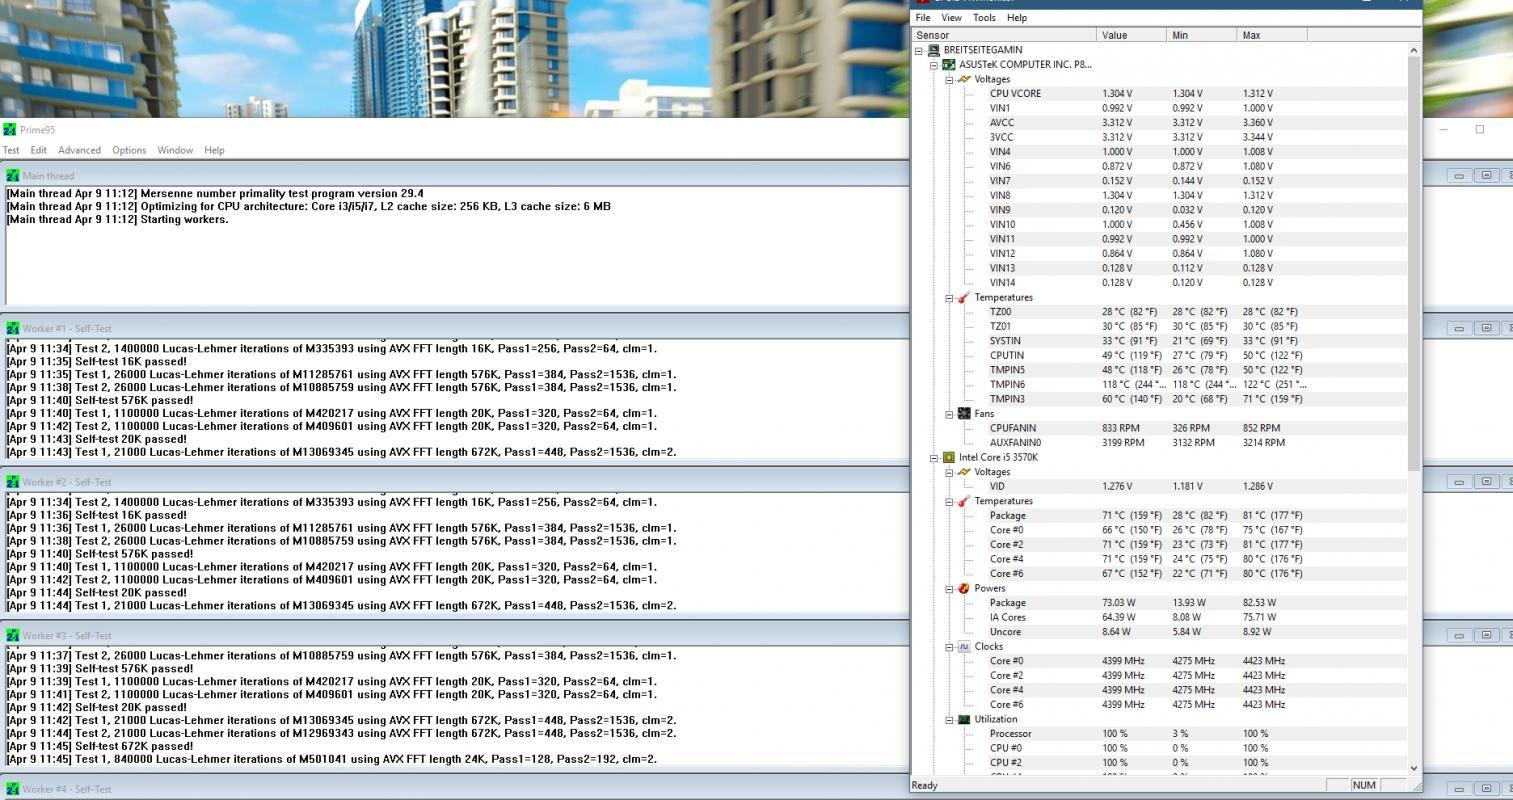The width and height of the screenshot is (1513, 800).
Task: Click the Clocks waveform icon
Action: [964, 646]
